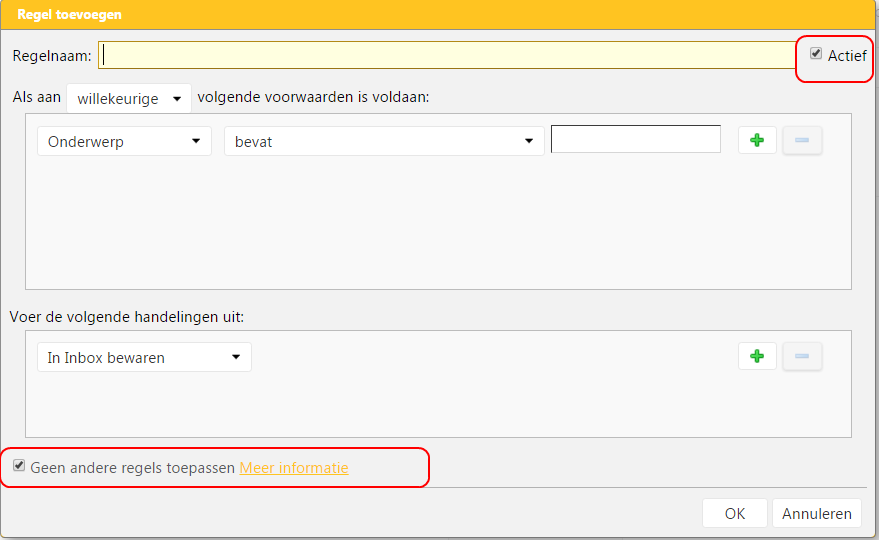Open the 'willekeurige' conditions dropdown
The height and width of the screenshot is (540, 879).
click(x=128, y=98)
